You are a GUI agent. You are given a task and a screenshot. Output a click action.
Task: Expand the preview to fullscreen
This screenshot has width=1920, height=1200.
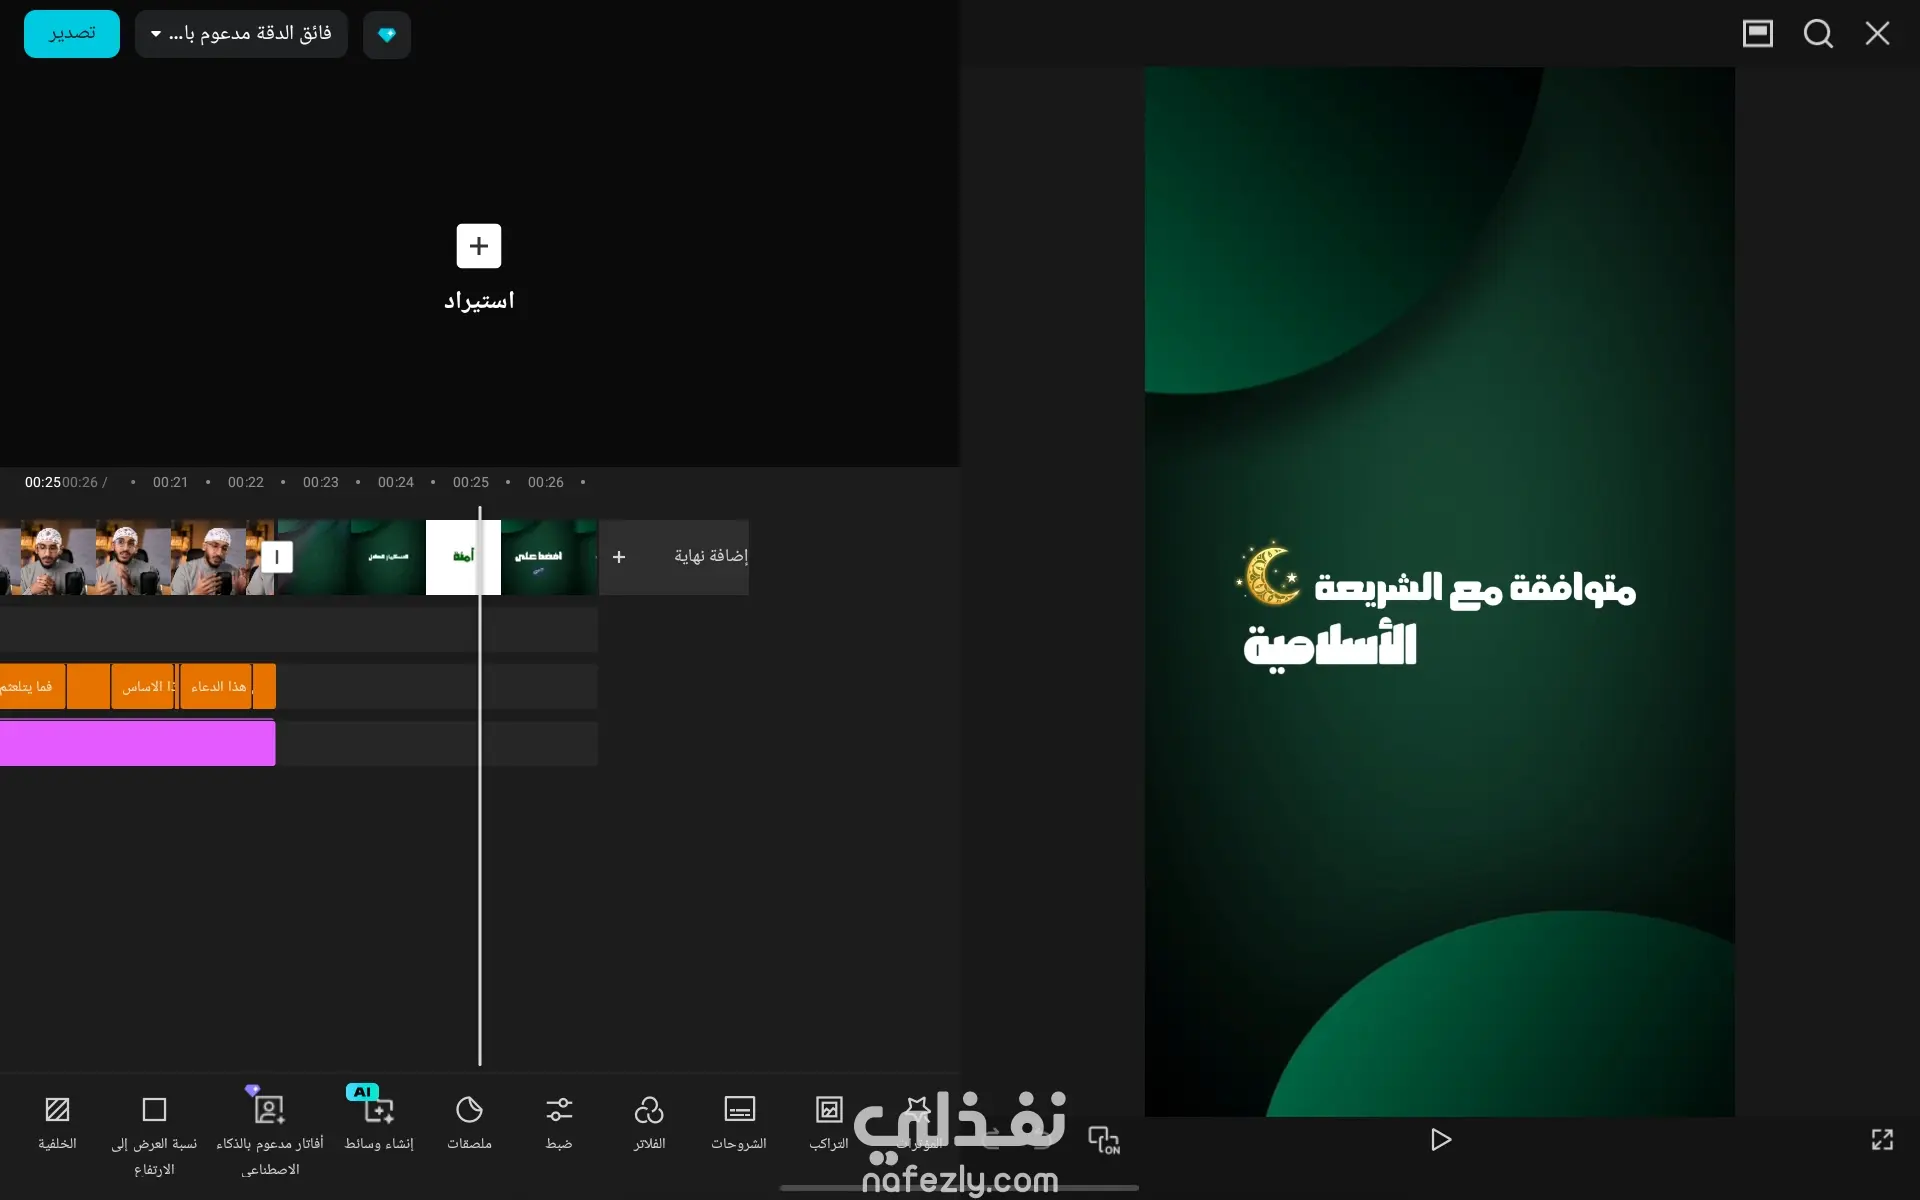tap(1882, 1140)
